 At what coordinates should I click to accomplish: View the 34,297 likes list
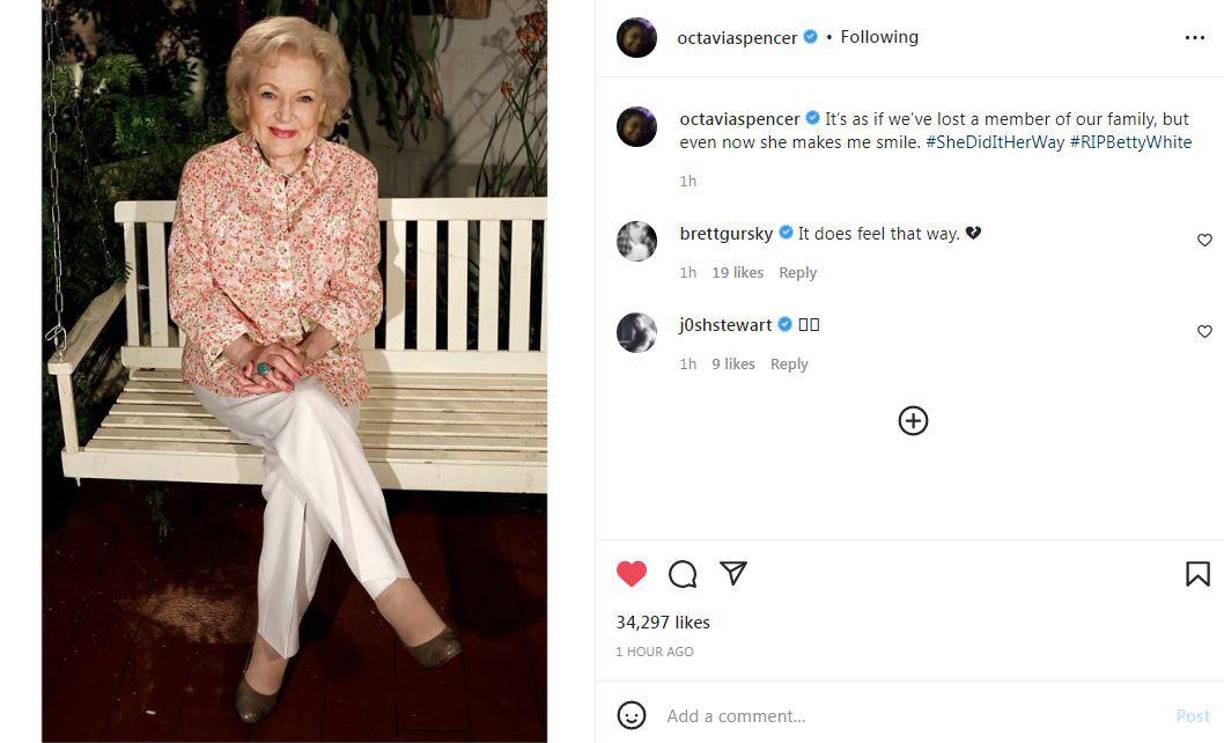tap(662, 621)
